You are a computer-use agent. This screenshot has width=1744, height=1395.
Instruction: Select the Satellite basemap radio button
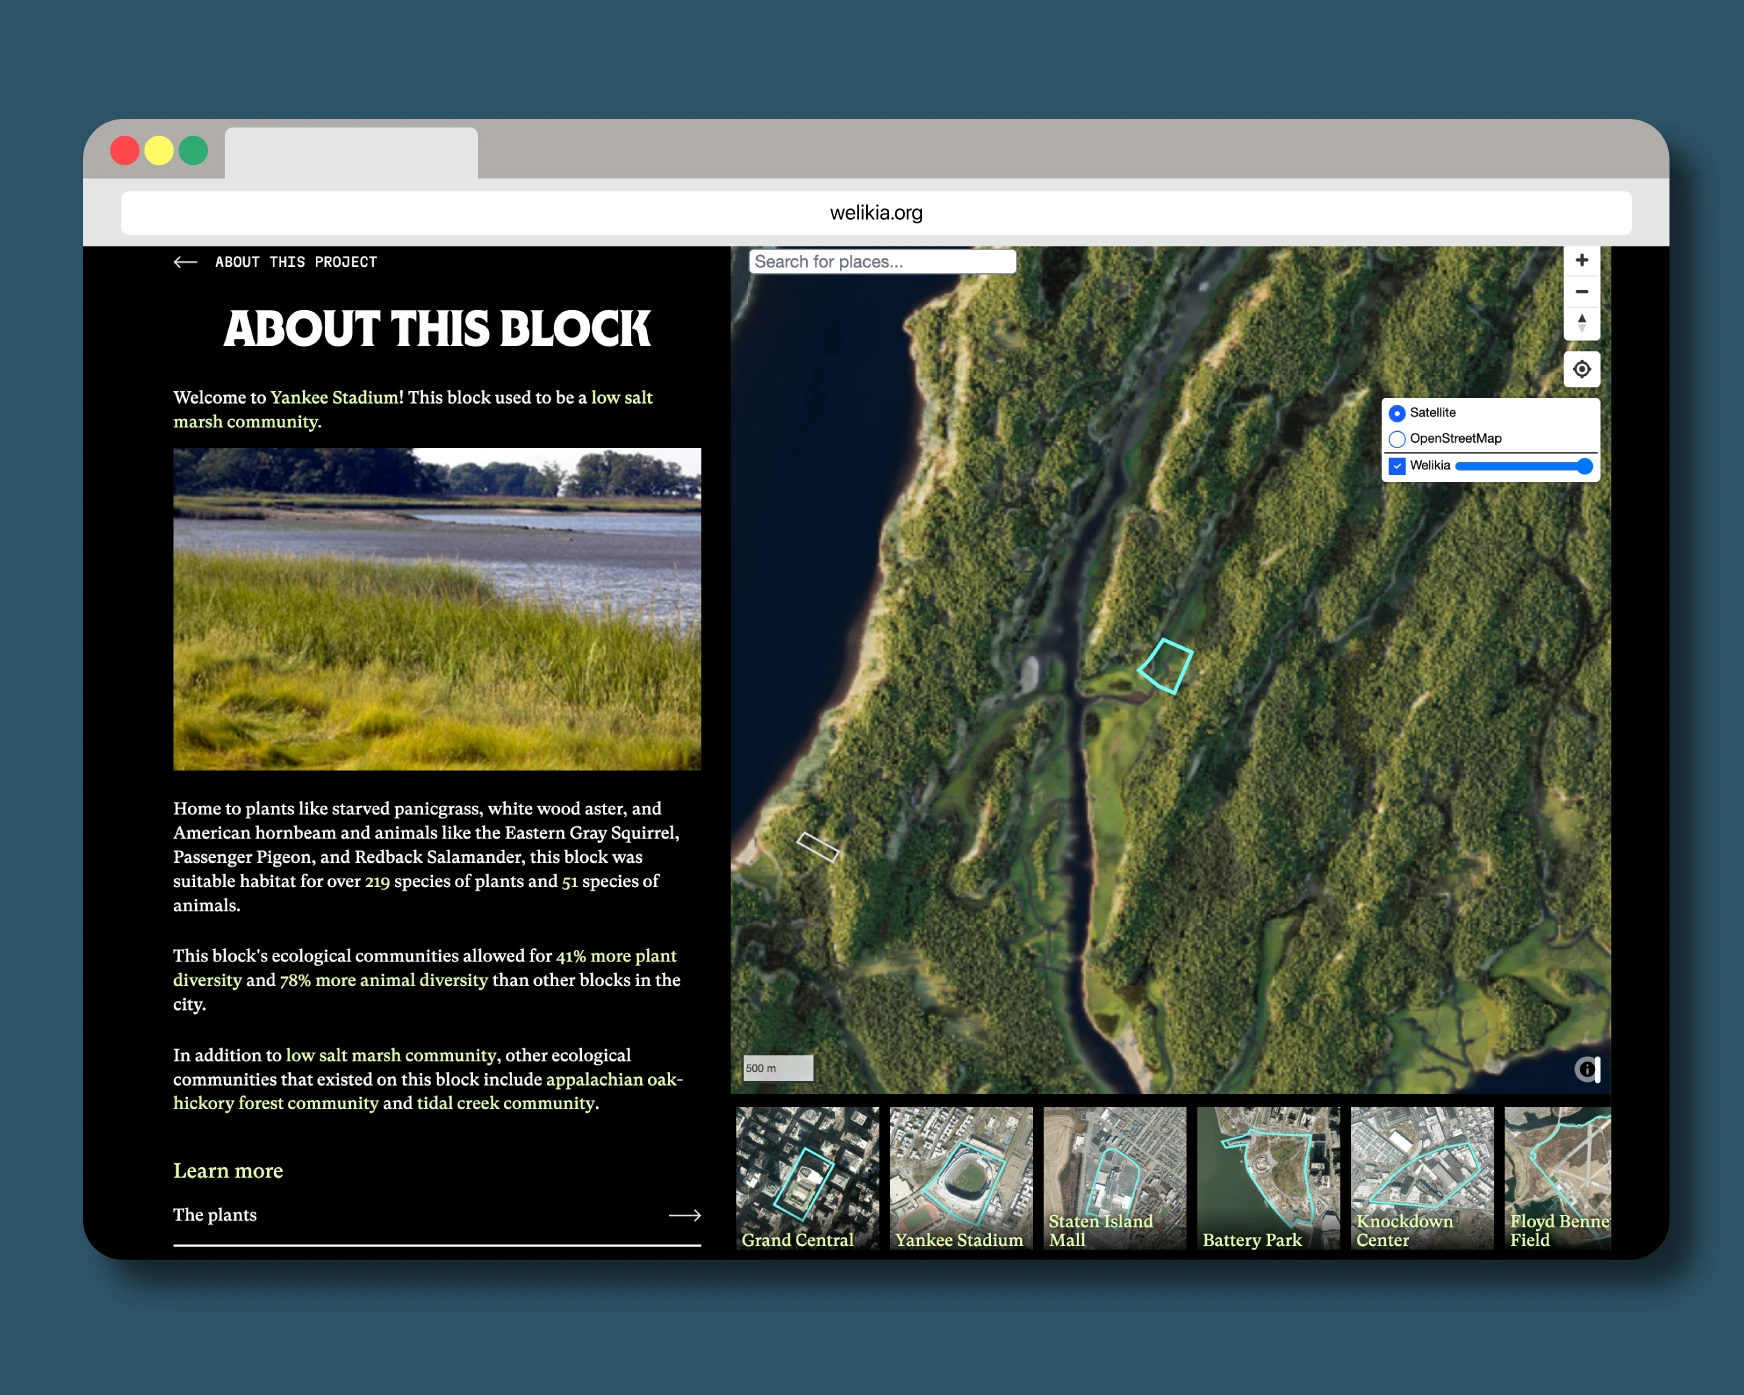click(1397, 413)
